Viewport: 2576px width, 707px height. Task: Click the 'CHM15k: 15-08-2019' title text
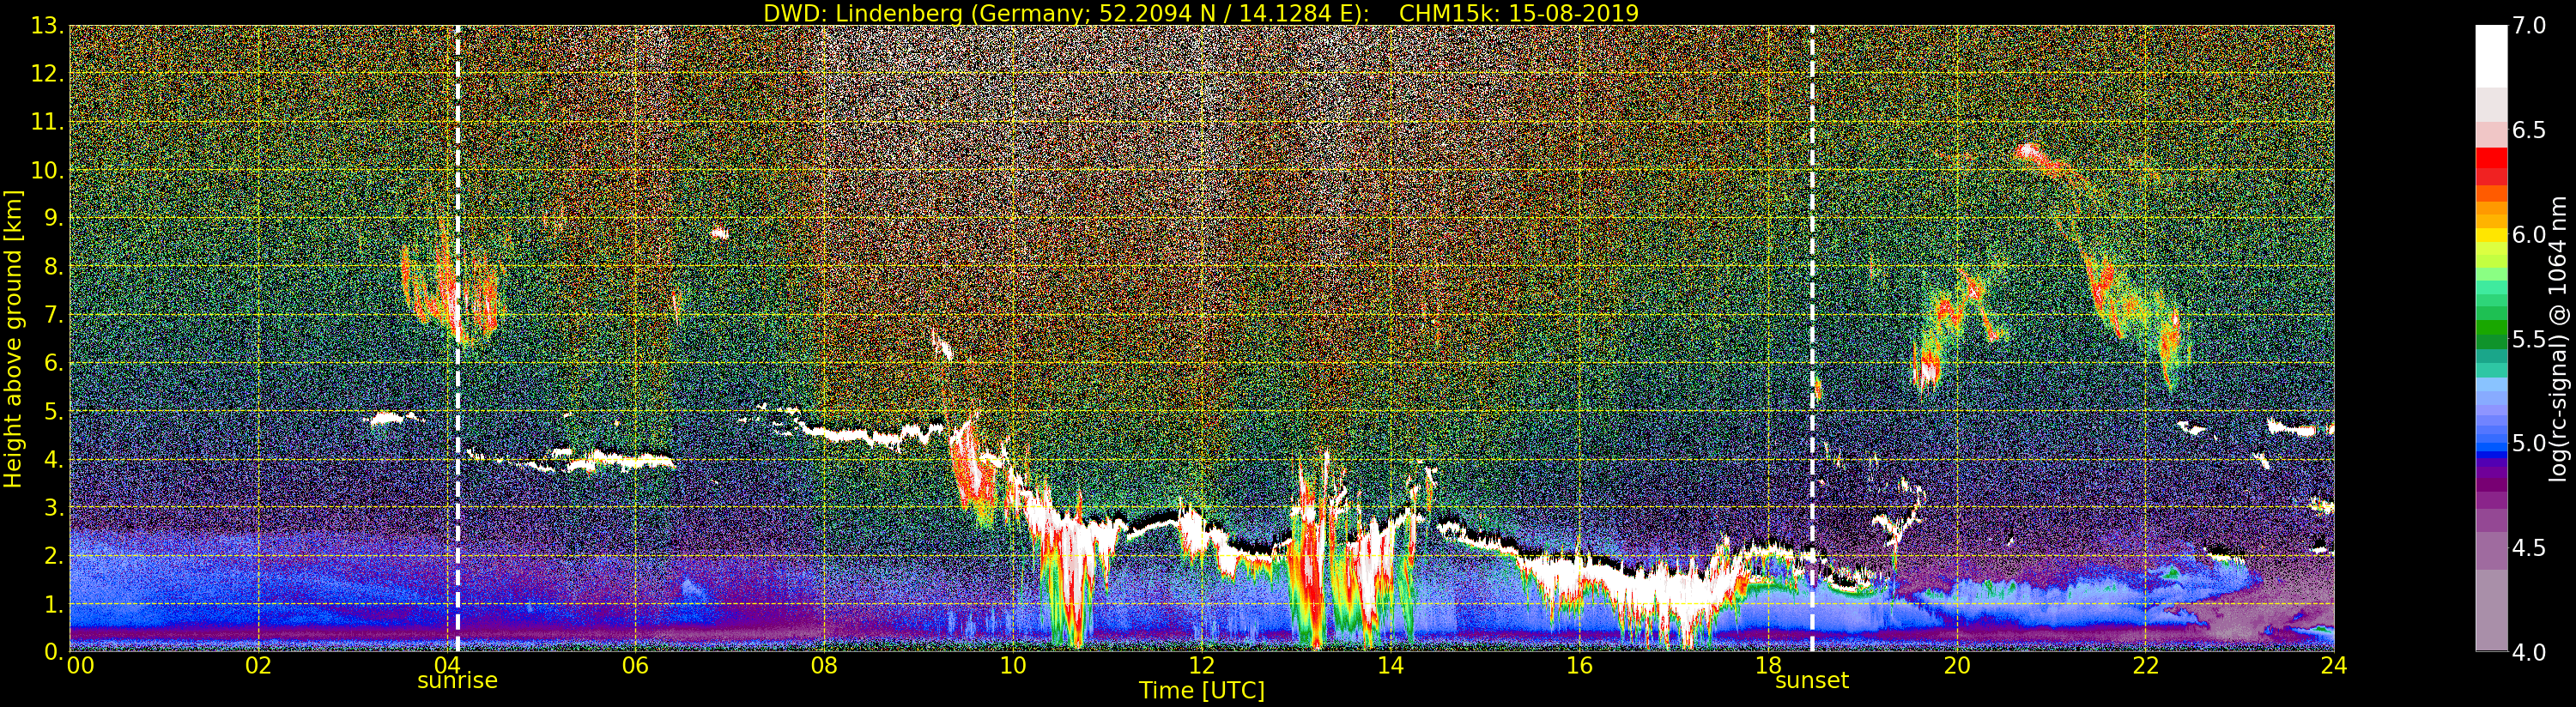[1519, 13]
